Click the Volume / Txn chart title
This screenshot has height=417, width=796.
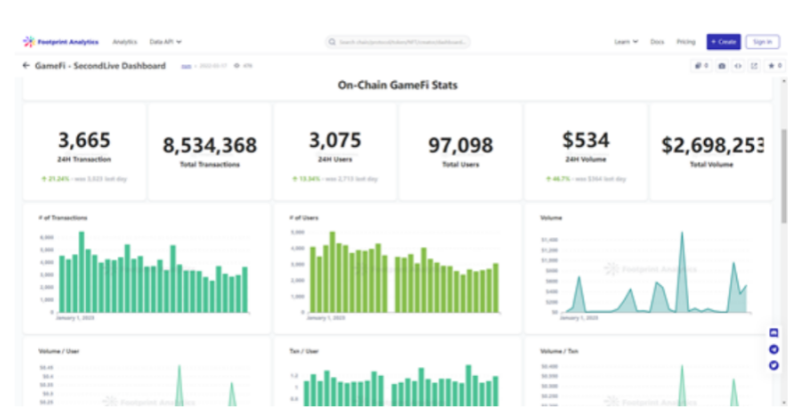(x=559, y=351)
